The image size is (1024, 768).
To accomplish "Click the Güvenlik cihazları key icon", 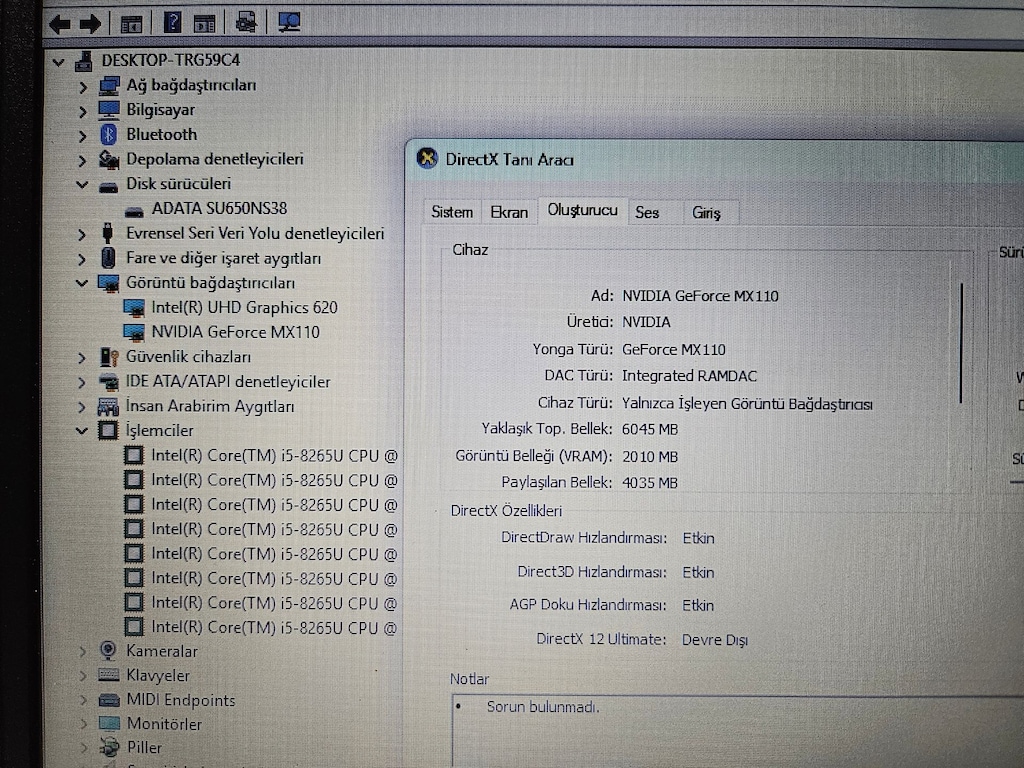I will click(x=108, y=357).
